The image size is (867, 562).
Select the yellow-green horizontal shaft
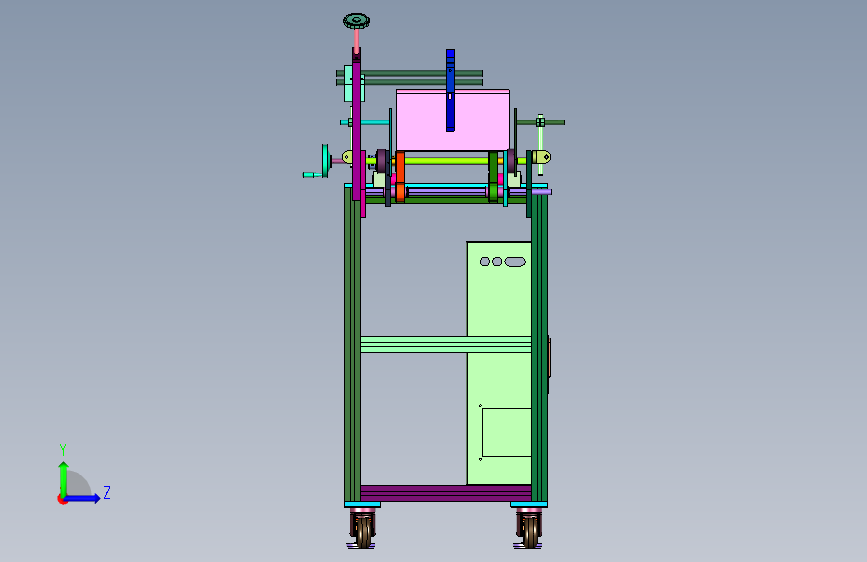445,161
